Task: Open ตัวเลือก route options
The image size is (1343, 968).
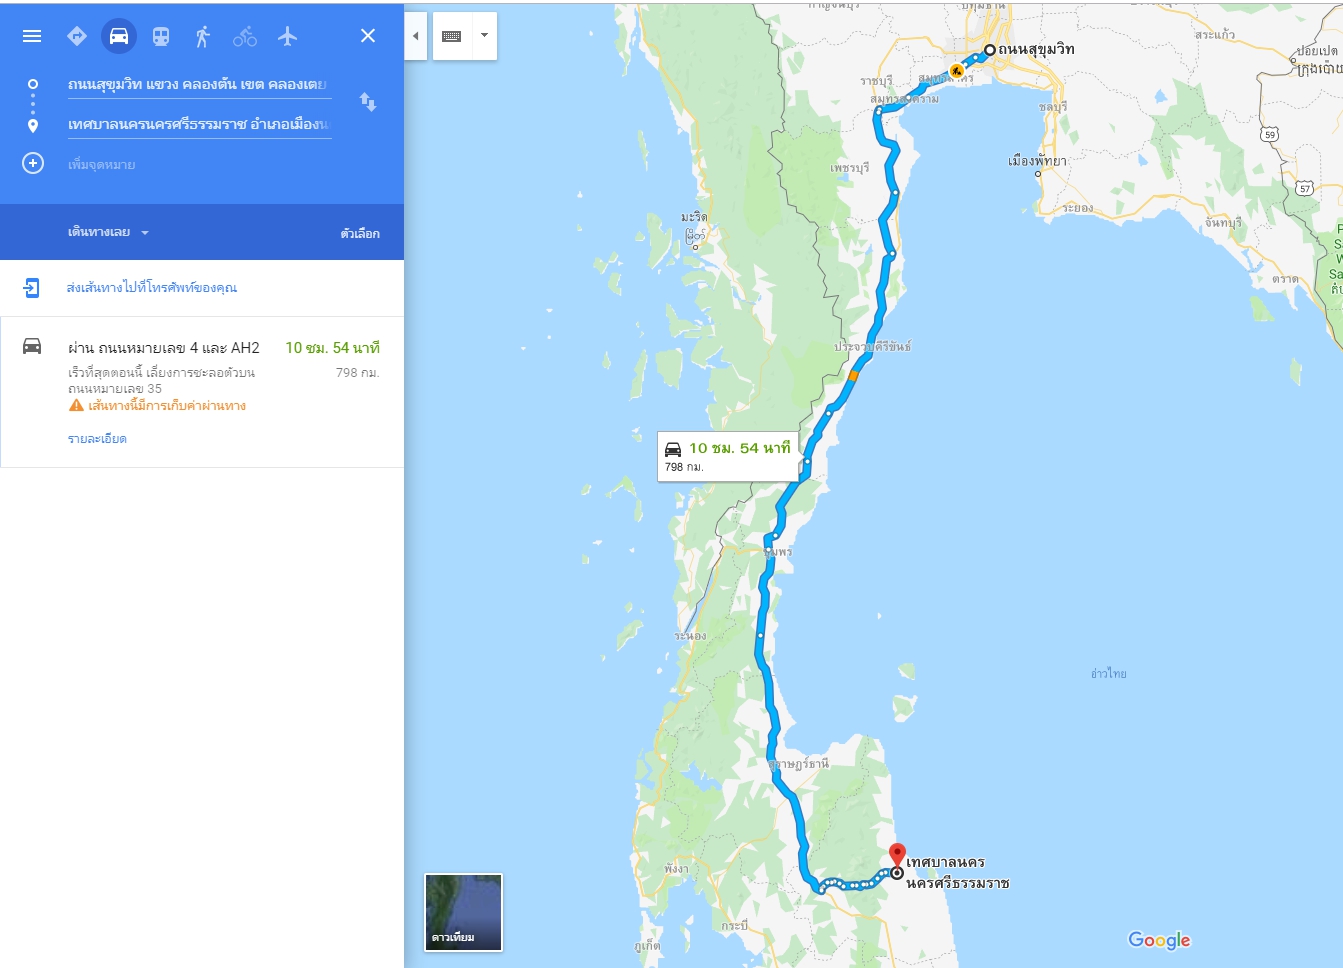Action: [x=360, y=233]
